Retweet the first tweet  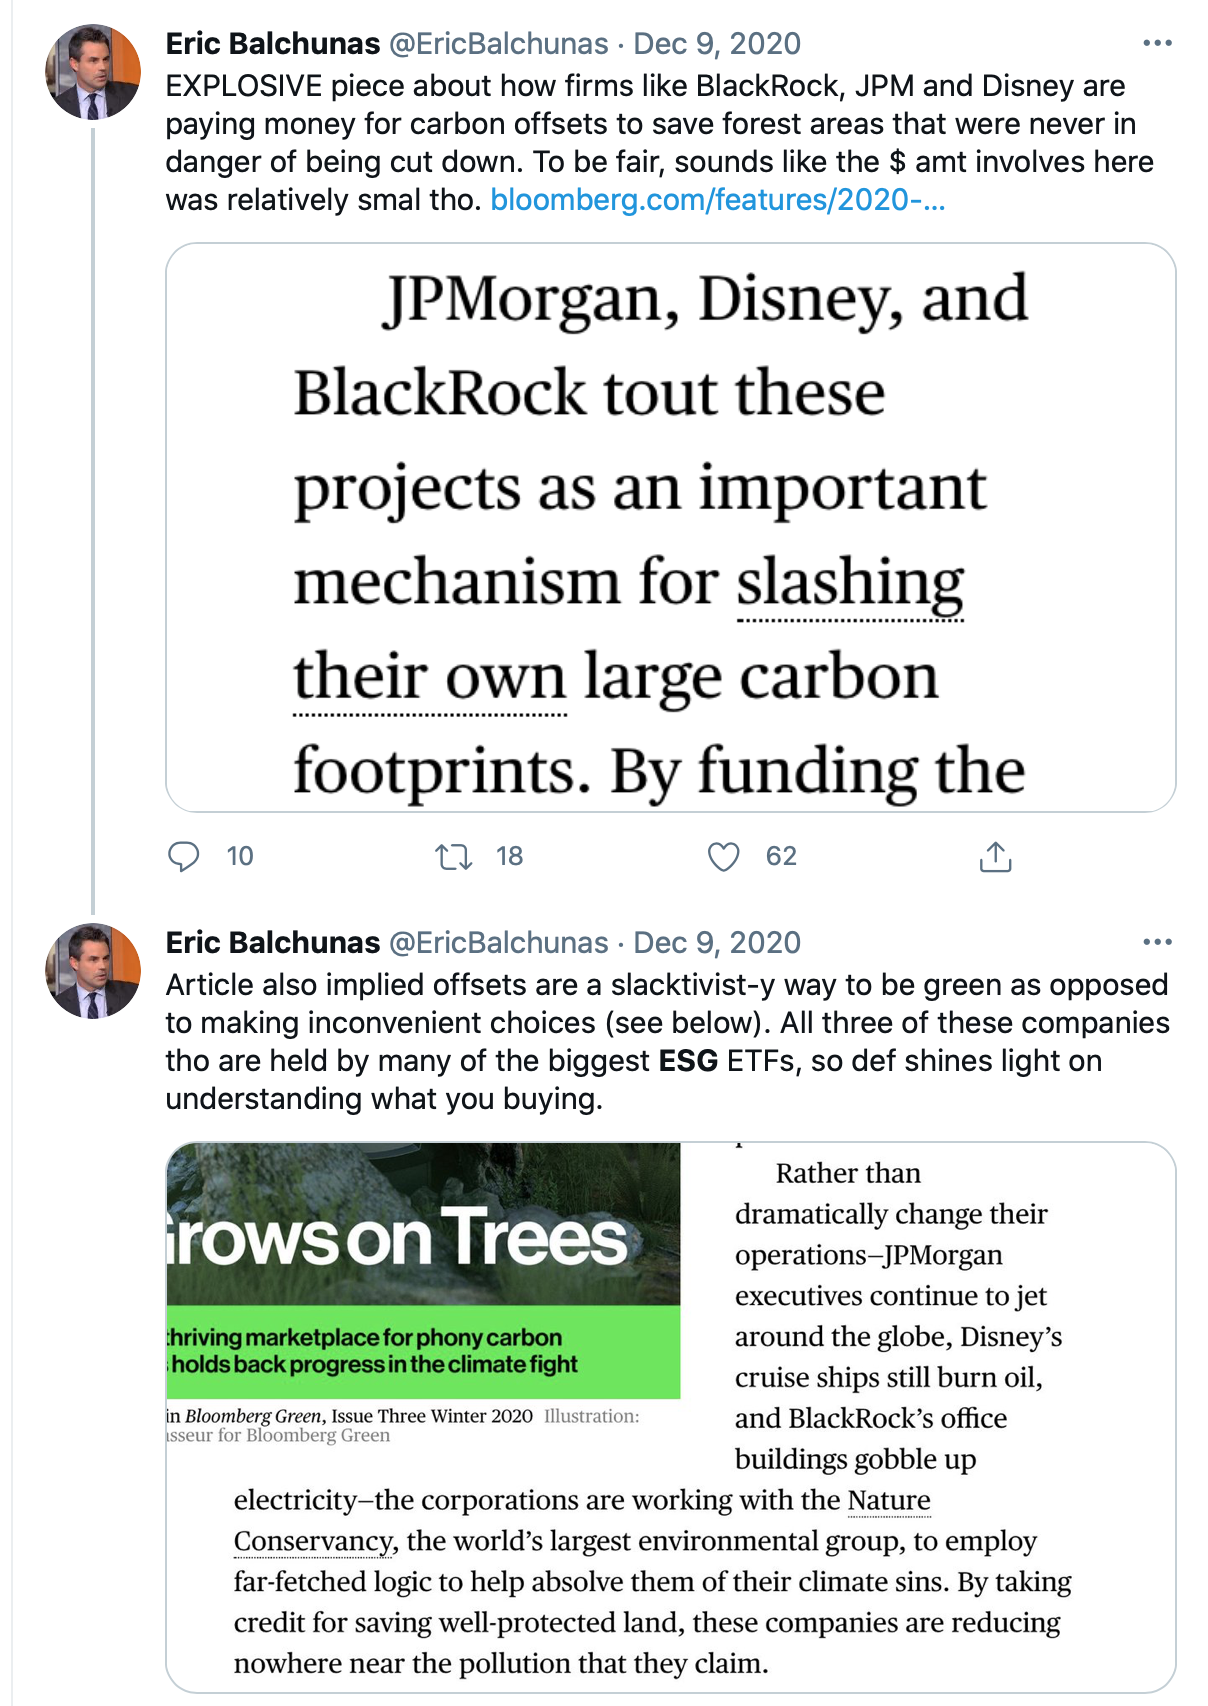[x=453, y=857]
